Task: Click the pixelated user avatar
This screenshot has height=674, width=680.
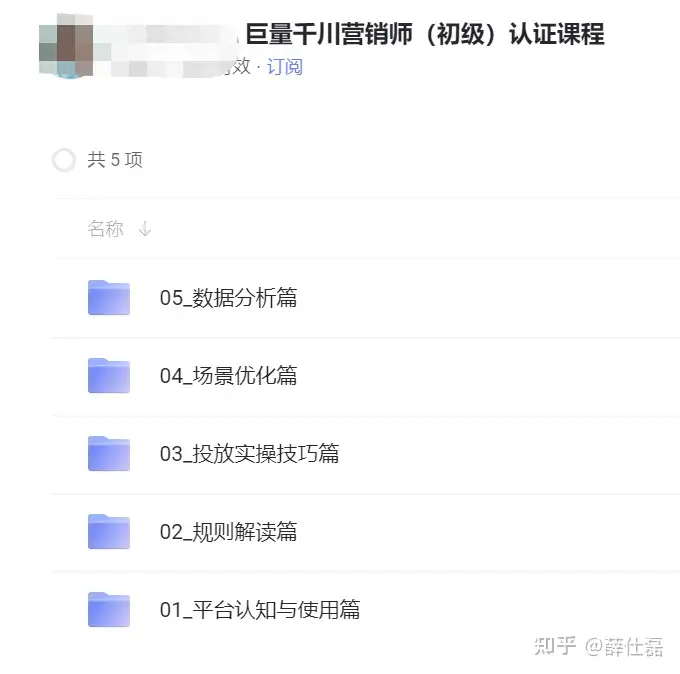Action: (x=66, y=46)
